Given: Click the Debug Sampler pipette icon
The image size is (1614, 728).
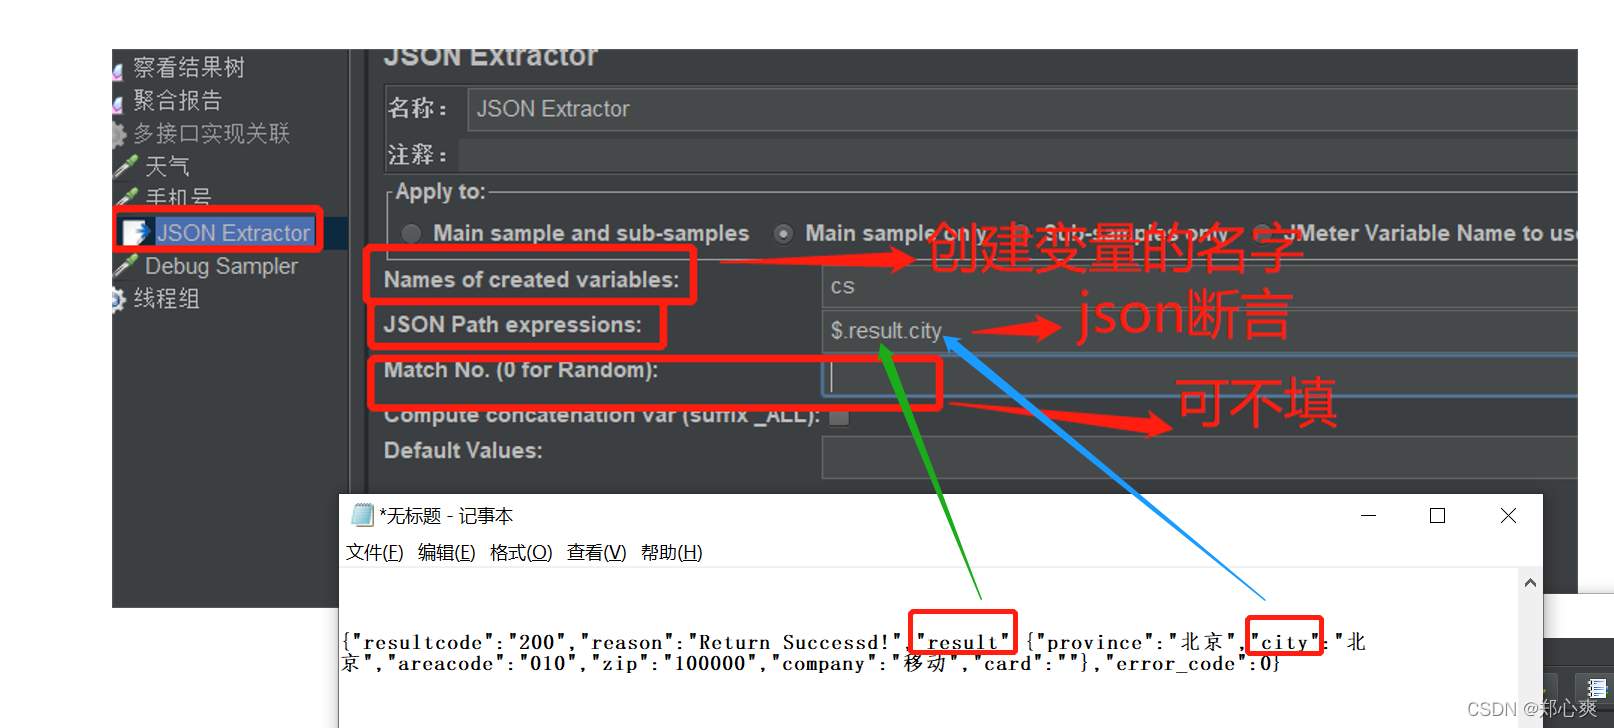Looking at the screenshot, I should (126, 266).
